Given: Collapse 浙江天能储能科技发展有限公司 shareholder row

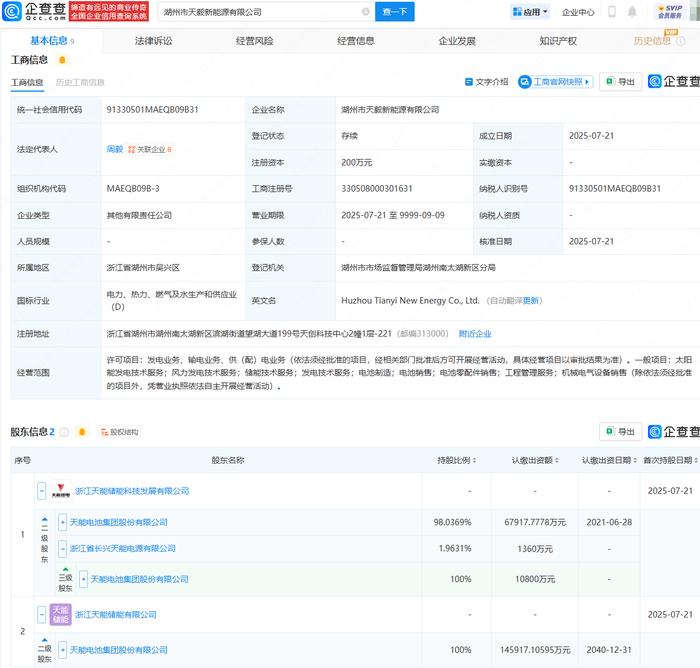Looking at the screenshot, I should [42, 491].
